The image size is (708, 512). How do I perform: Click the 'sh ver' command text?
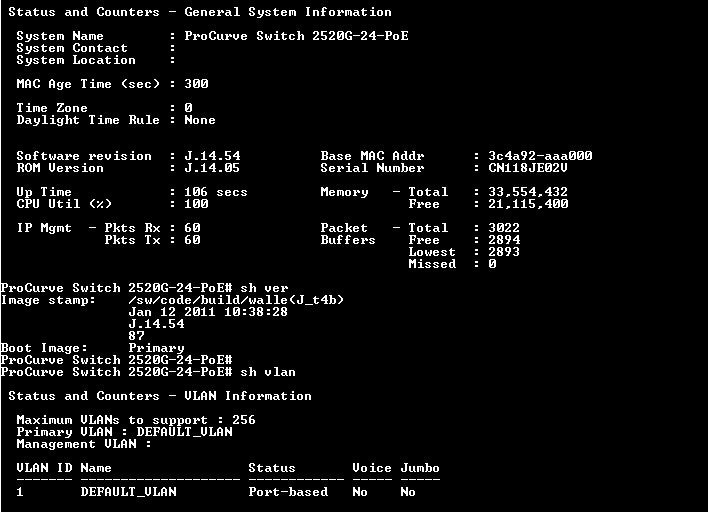pyautogui.click(x=264, y=288)
